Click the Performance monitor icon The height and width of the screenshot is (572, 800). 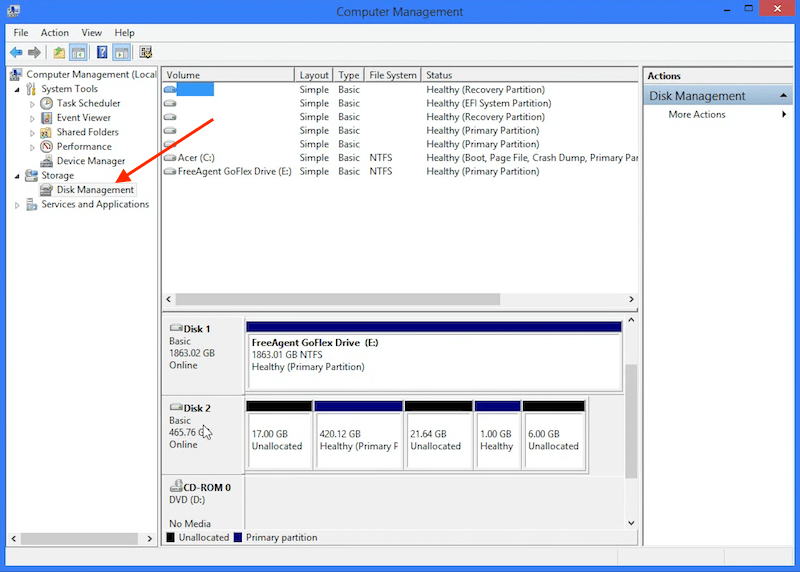[x=47, y=147]
